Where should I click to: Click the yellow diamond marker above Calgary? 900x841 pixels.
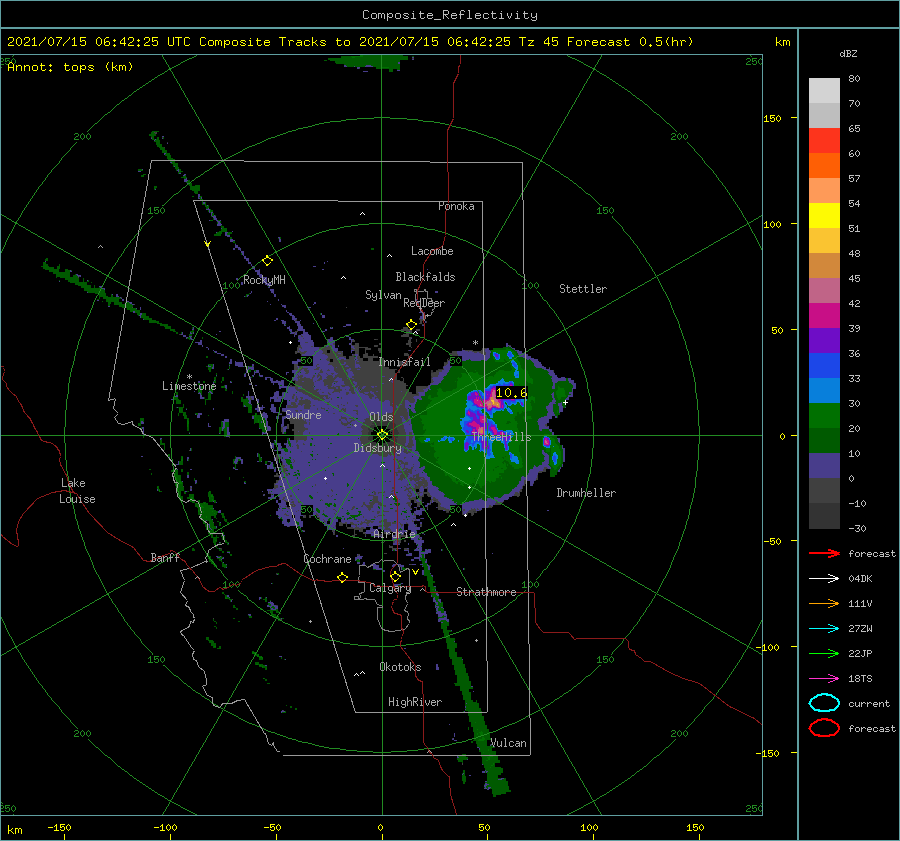(x=395, y=576)
